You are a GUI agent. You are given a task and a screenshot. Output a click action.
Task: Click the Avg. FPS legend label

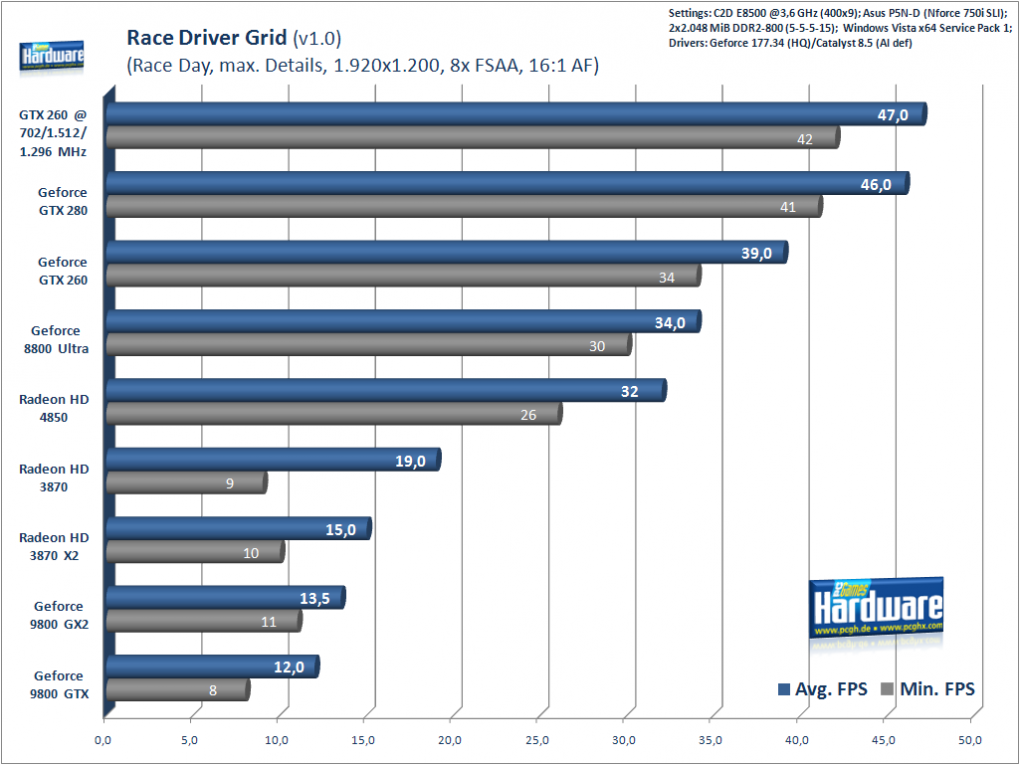tap(831, 690)
